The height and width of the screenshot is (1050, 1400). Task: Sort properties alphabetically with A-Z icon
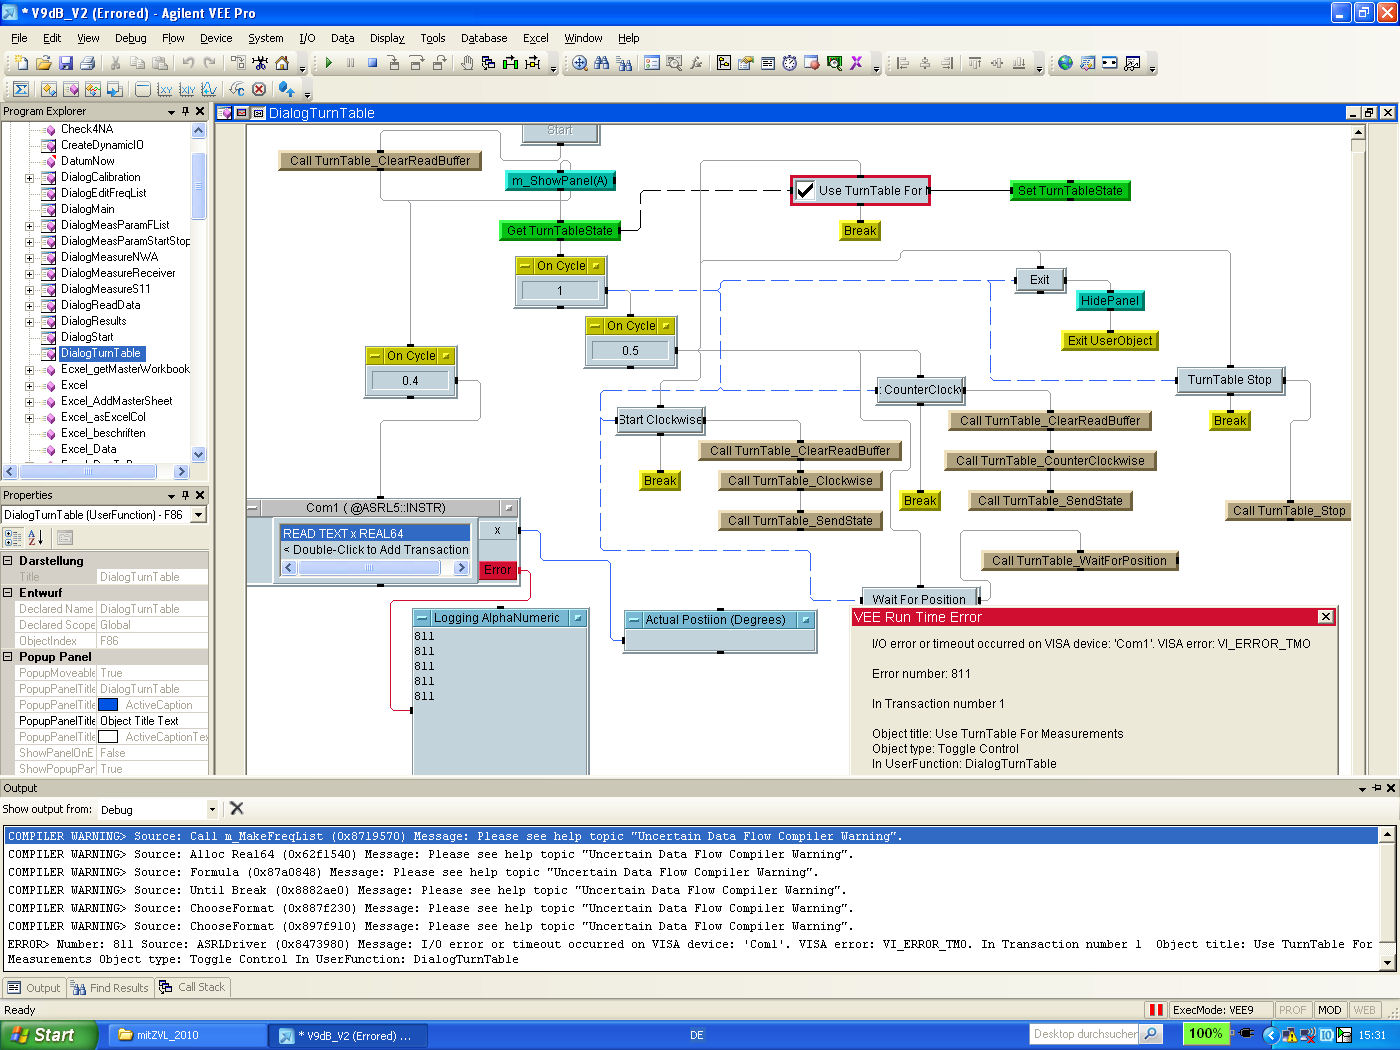tap(35, 538)
